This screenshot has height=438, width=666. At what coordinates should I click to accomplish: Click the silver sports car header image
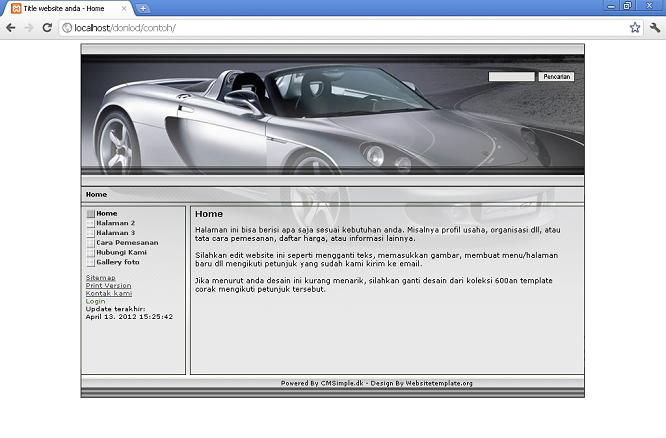point(333,115)
